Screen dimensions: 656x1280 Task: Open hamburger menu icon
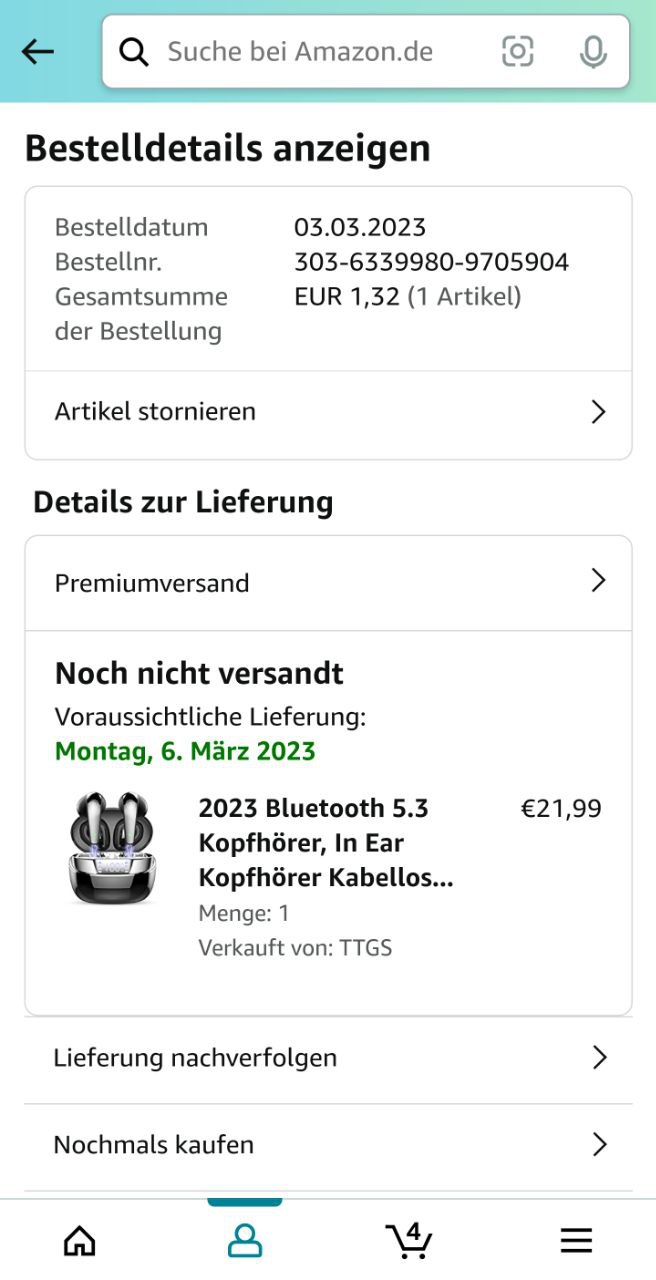pos(576,1241)
